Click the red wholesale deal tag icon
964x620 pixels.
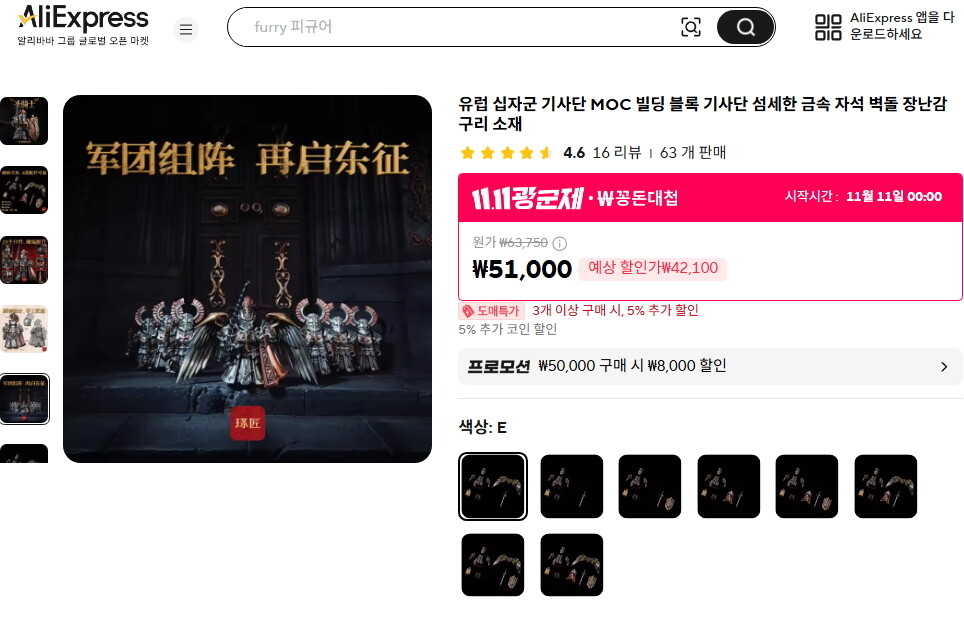coord(468,311)
